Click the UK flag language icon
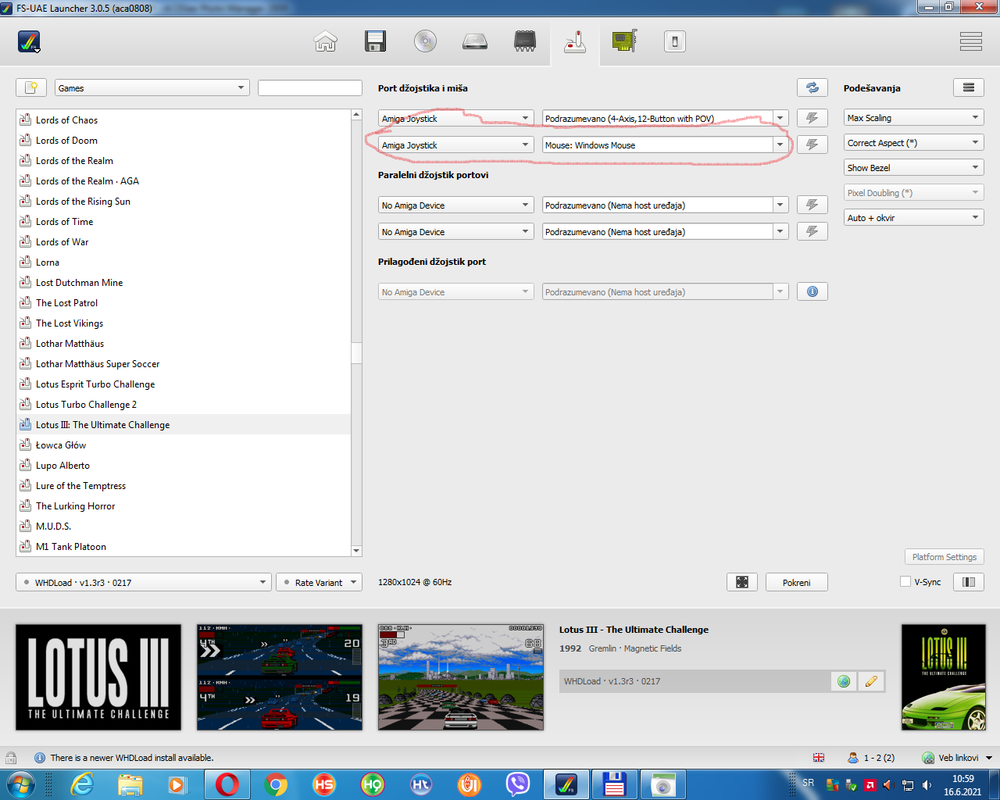The width and height of the screenshot is (1000, 800). tap(819, 758)
